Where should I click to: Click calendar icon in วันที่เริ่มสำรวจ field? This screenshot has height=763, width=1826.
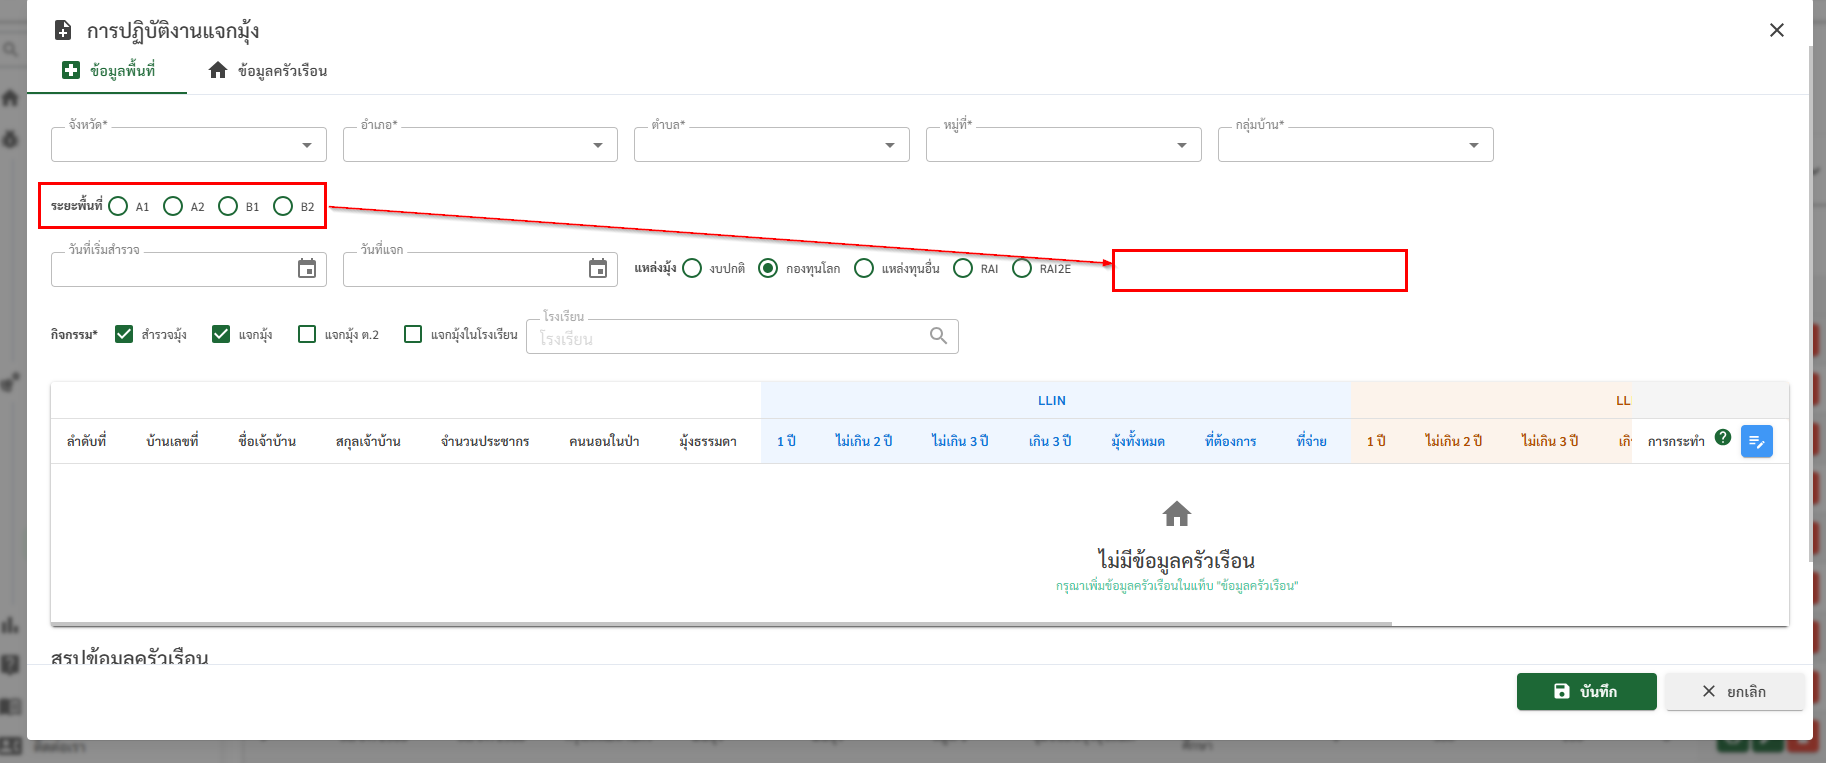point(307,268)
